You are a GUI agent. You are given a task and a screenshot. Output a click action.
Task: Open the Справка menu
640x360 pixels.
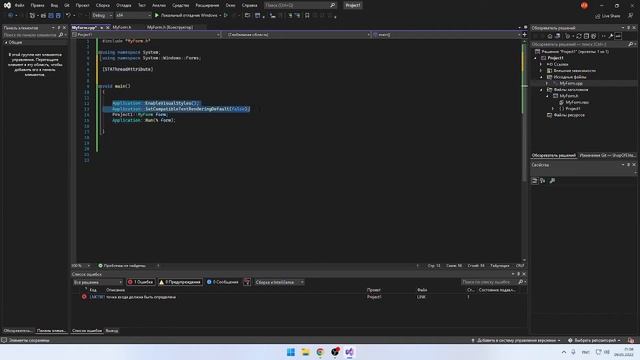pyautogui.click(x=249, y=5)
